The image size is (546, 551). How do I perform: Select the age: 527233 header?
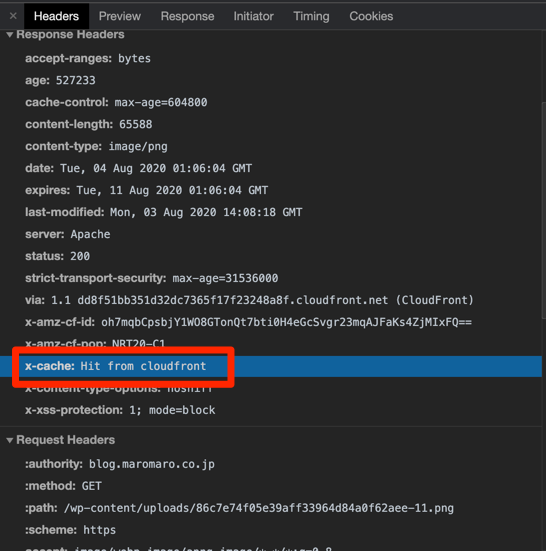271,80
